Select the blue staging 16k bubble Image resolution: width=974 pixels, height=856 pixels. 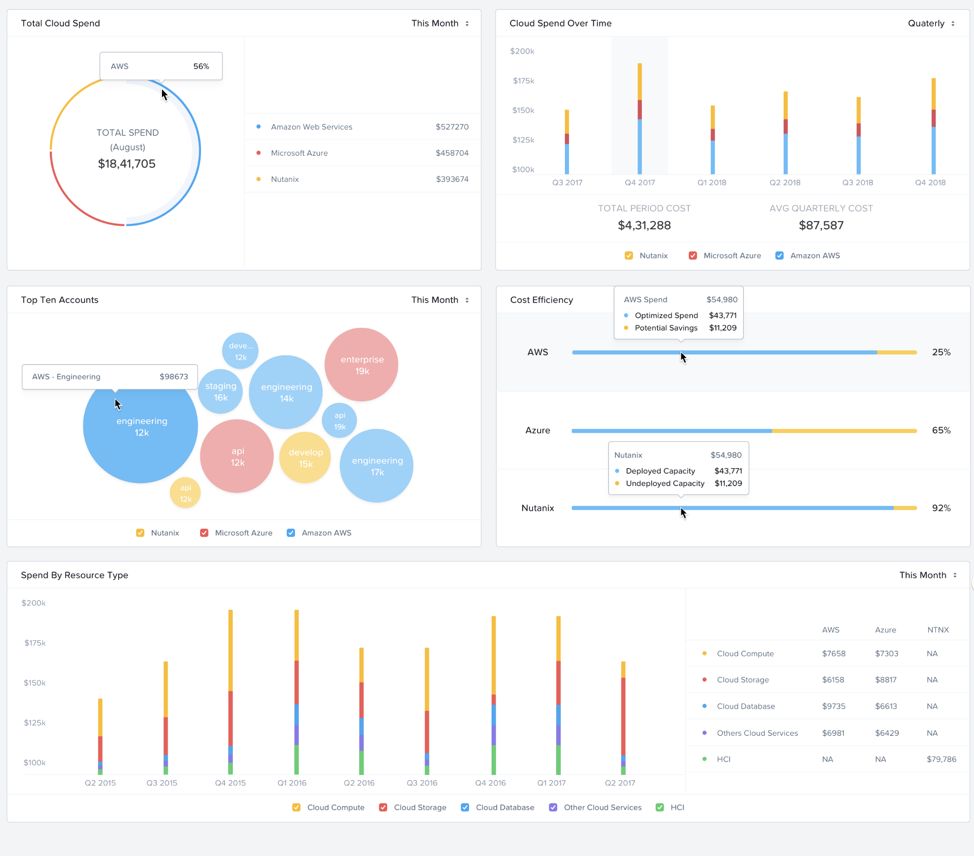(220, 391)
